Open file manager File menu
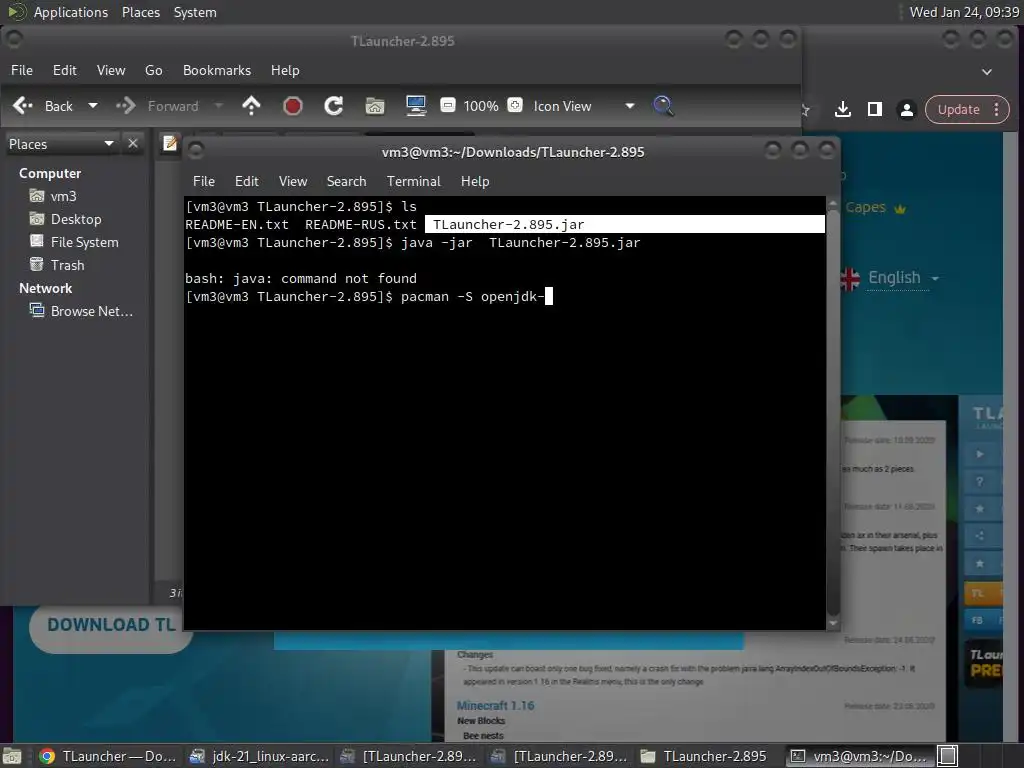Viewport: 1024px width, 768px height. [x=22, y=70]
